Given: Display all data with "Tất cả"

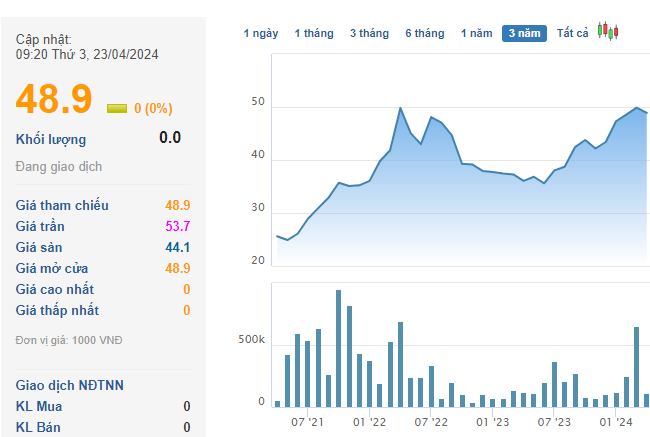Looking at the screenshot, I should [573, 33].
